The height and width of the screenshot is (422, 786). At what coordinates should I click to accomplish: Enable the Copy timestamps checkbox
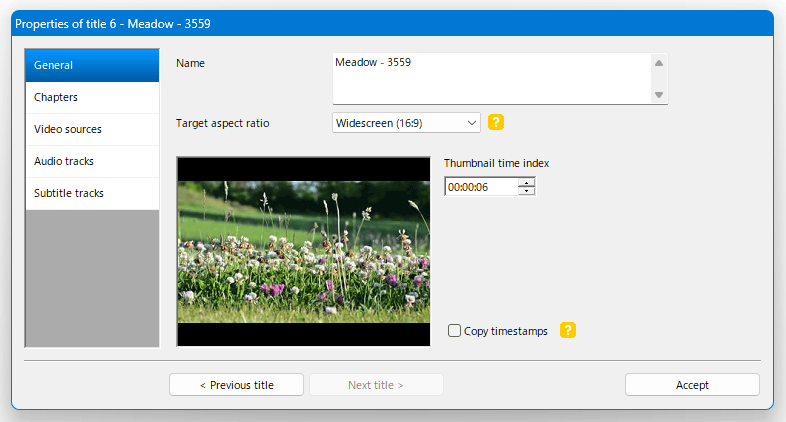click(454, 331)
